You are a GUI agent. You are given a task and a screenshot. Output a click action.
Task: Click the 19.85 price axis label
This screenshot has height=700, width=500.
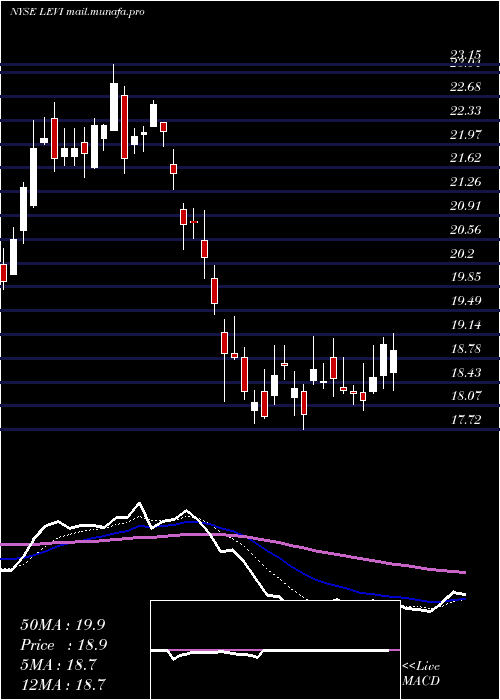[466, 277]
